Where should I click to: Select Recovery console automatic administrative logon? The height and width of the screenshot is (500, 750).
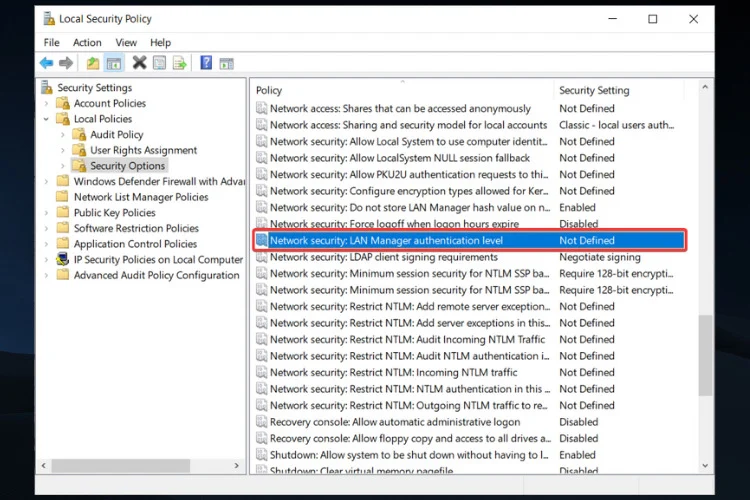point(395,422)
